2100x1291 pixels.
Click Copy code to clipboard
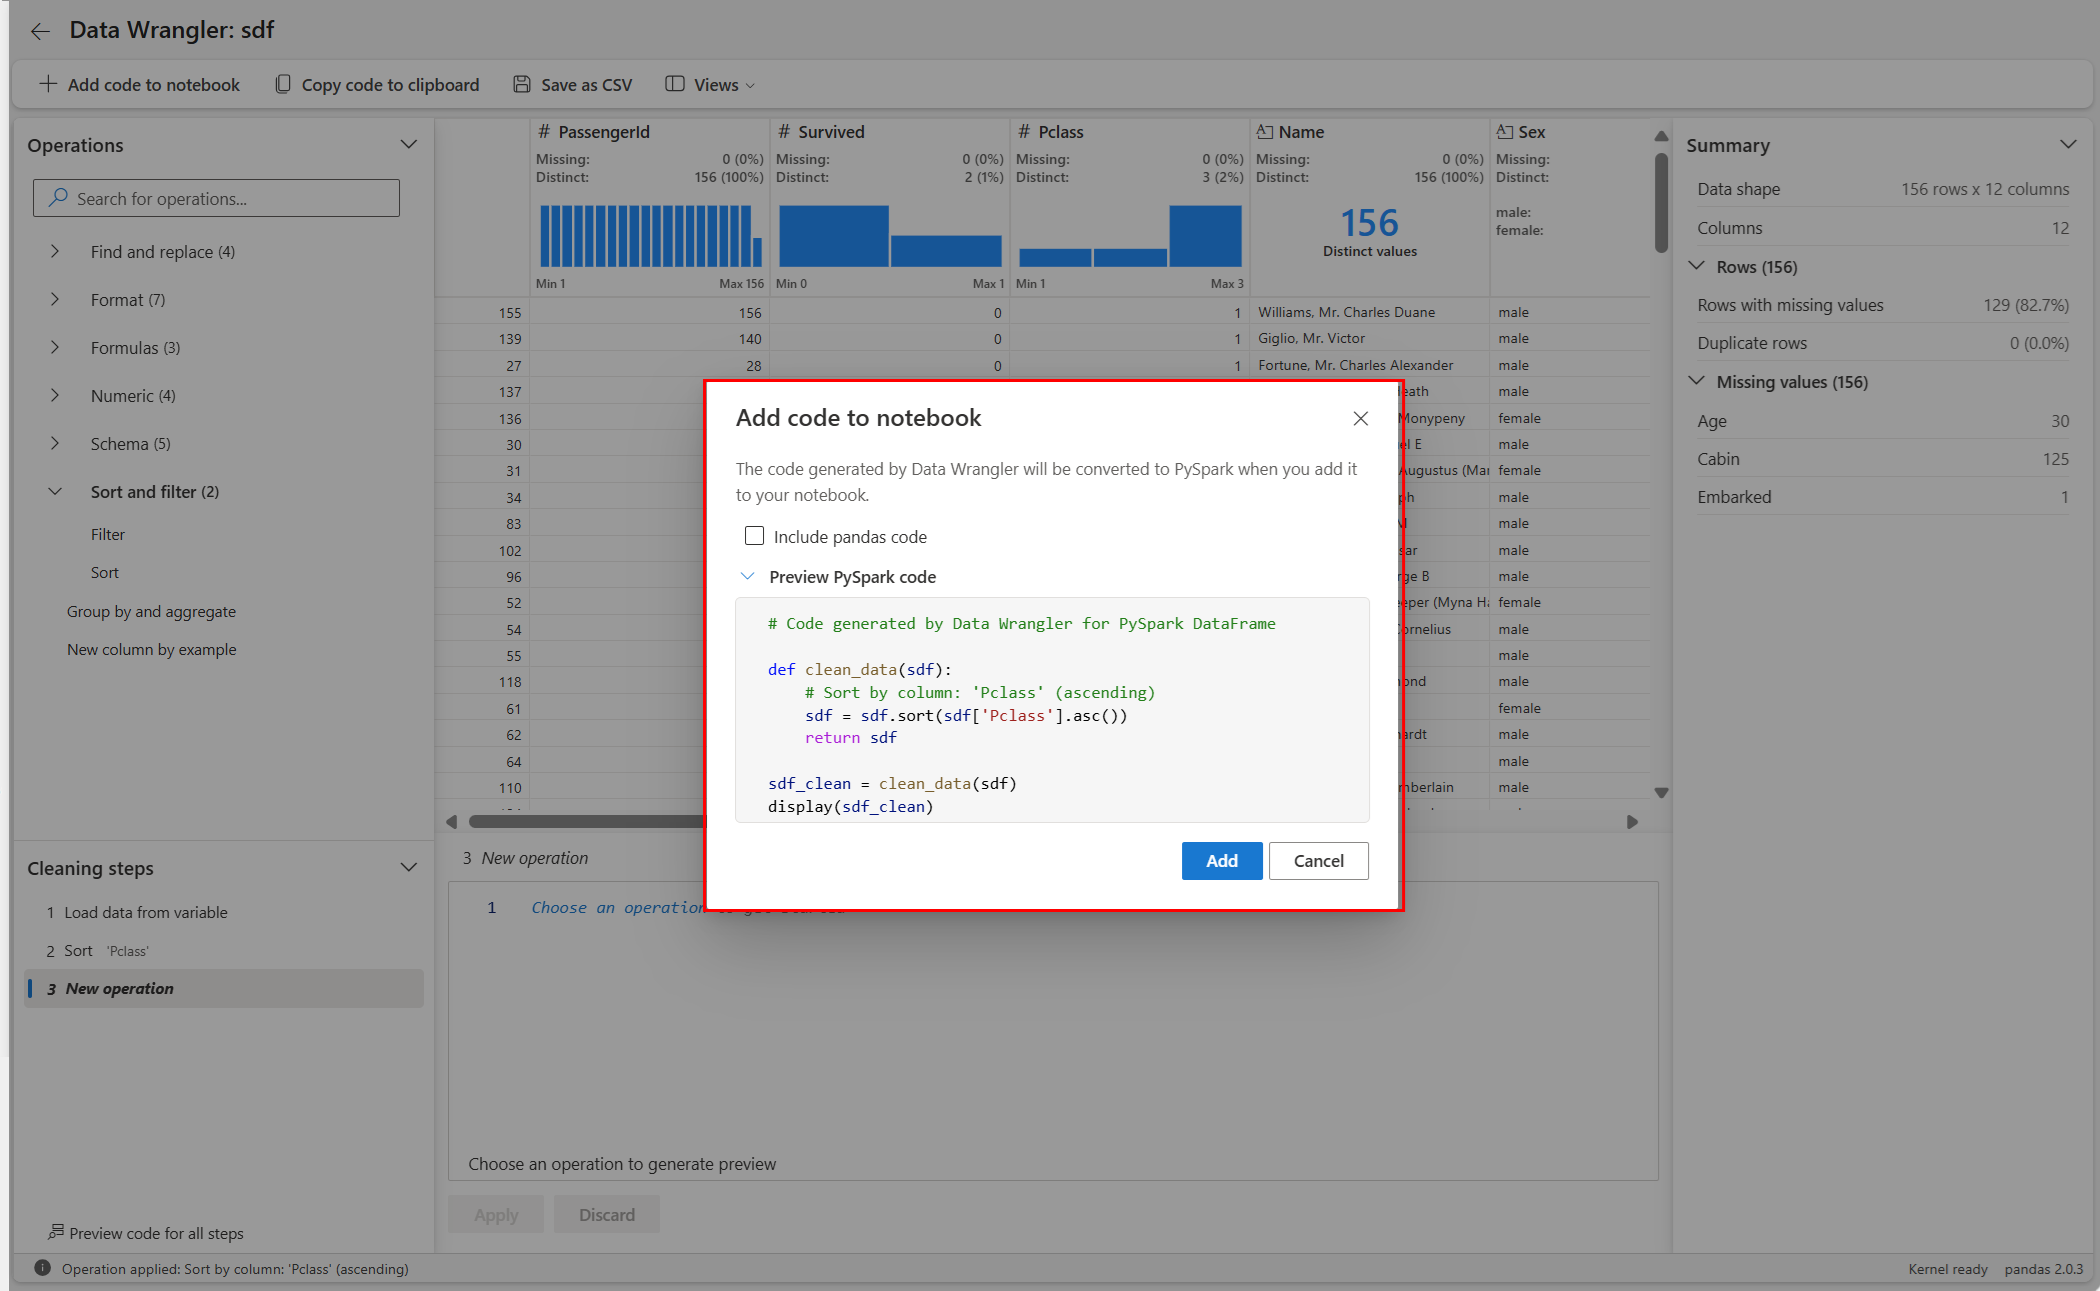pyautogui.click(x=377, y=85)
